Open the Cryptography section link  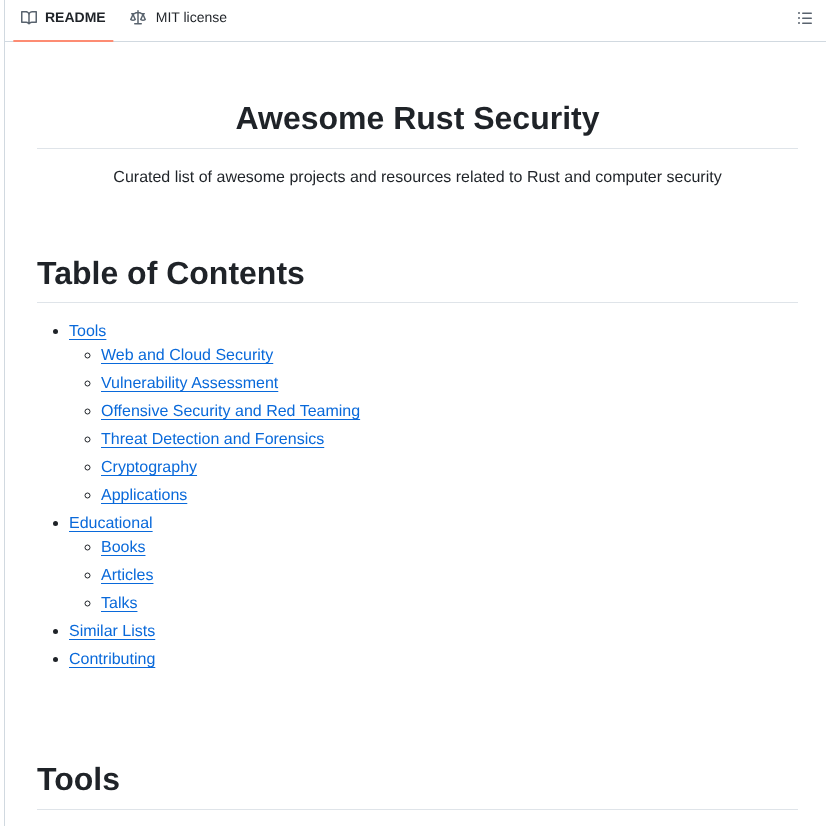(x=148, y=467)
